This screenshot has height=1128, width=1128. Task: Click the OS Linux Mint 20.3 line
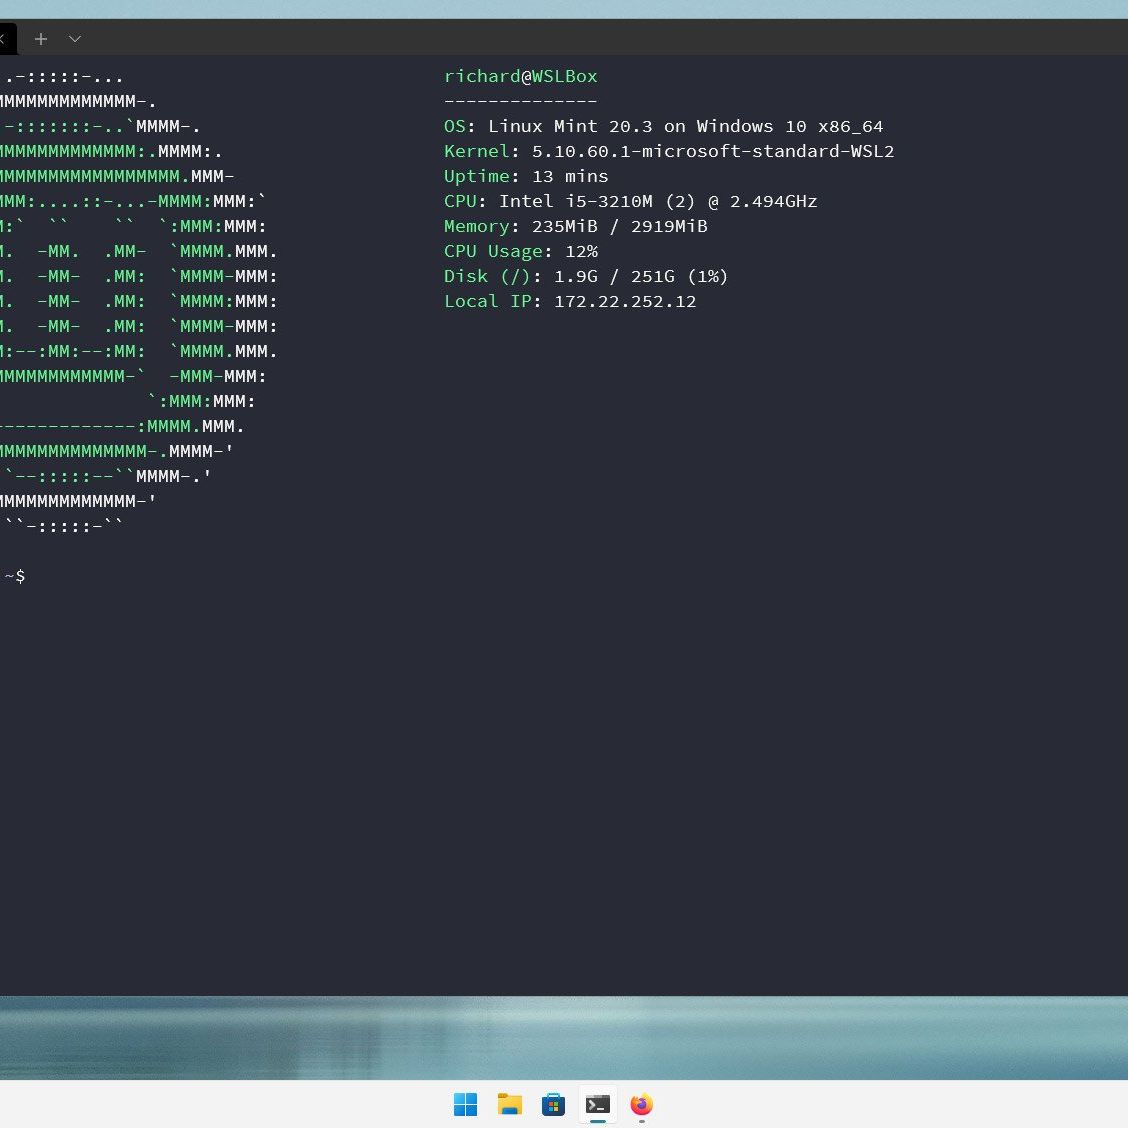click(663, 126)
